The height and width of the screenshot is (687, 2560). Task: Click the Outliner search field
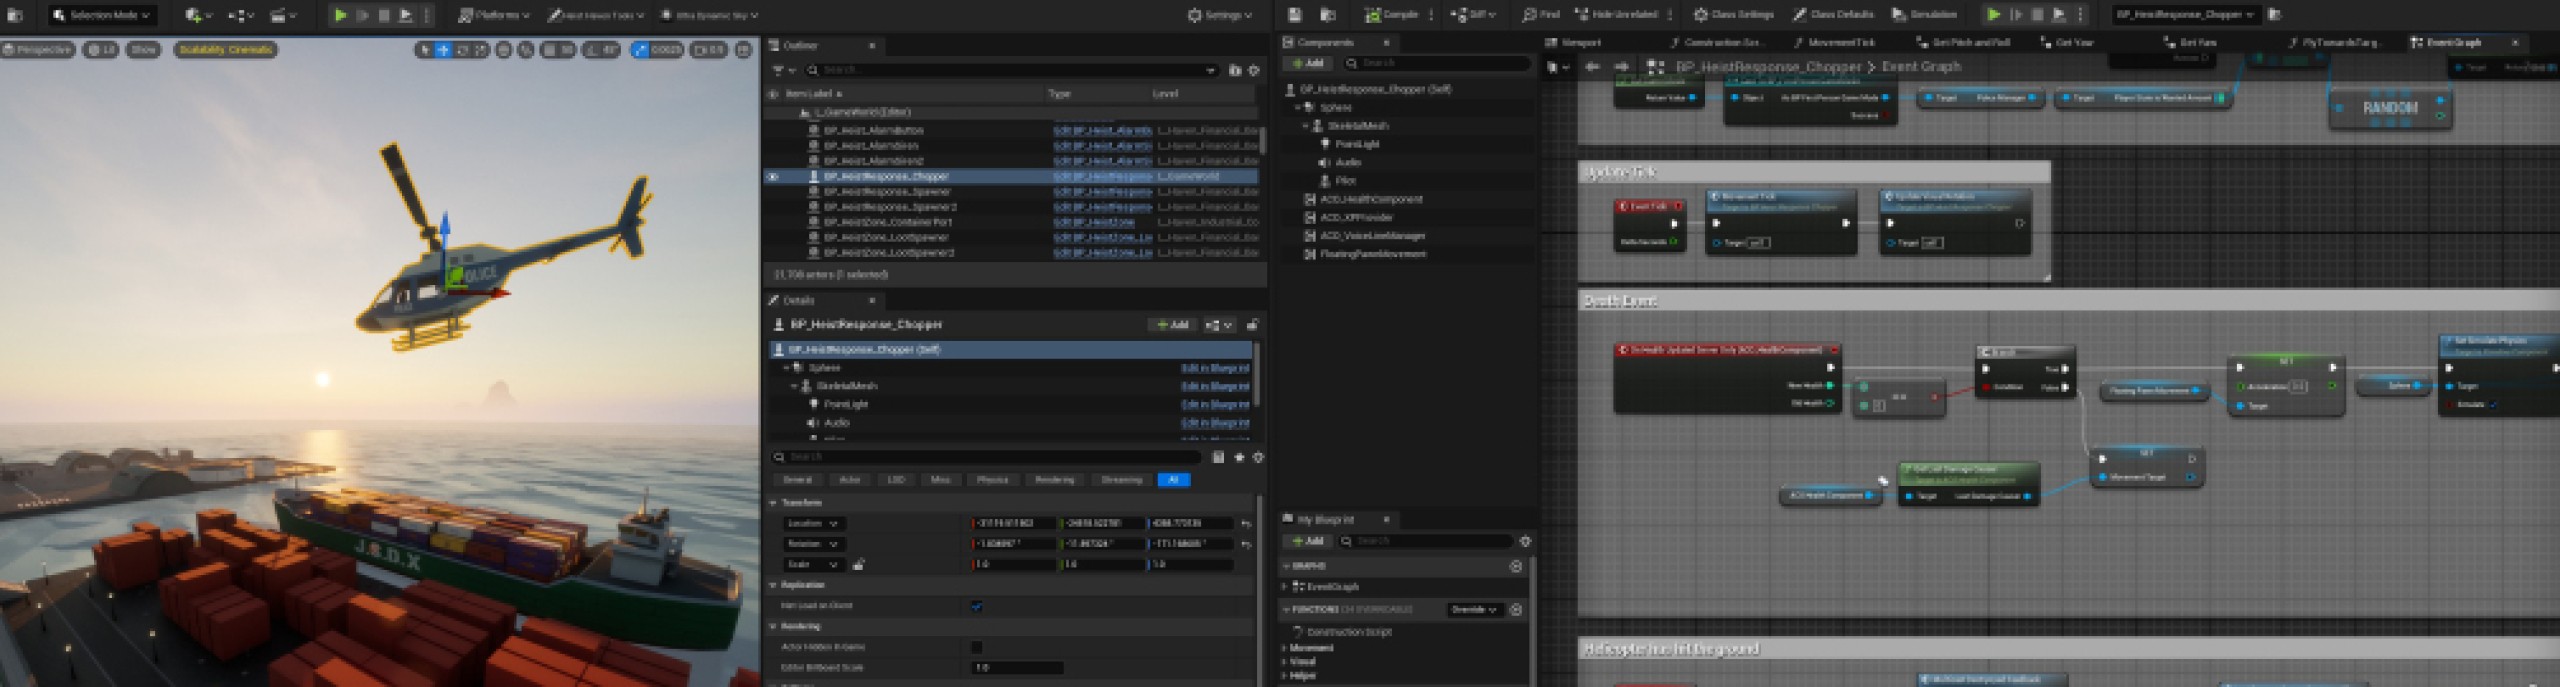point(1012,70)
